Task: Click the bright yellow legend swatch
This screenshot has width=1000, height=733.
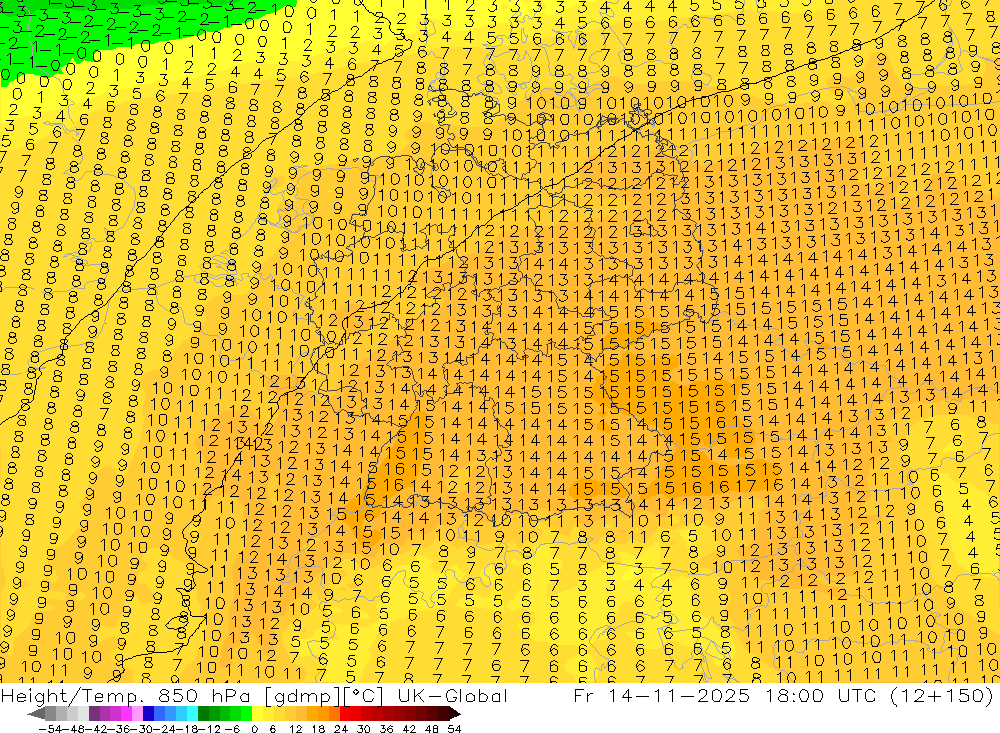Action: 258,713
